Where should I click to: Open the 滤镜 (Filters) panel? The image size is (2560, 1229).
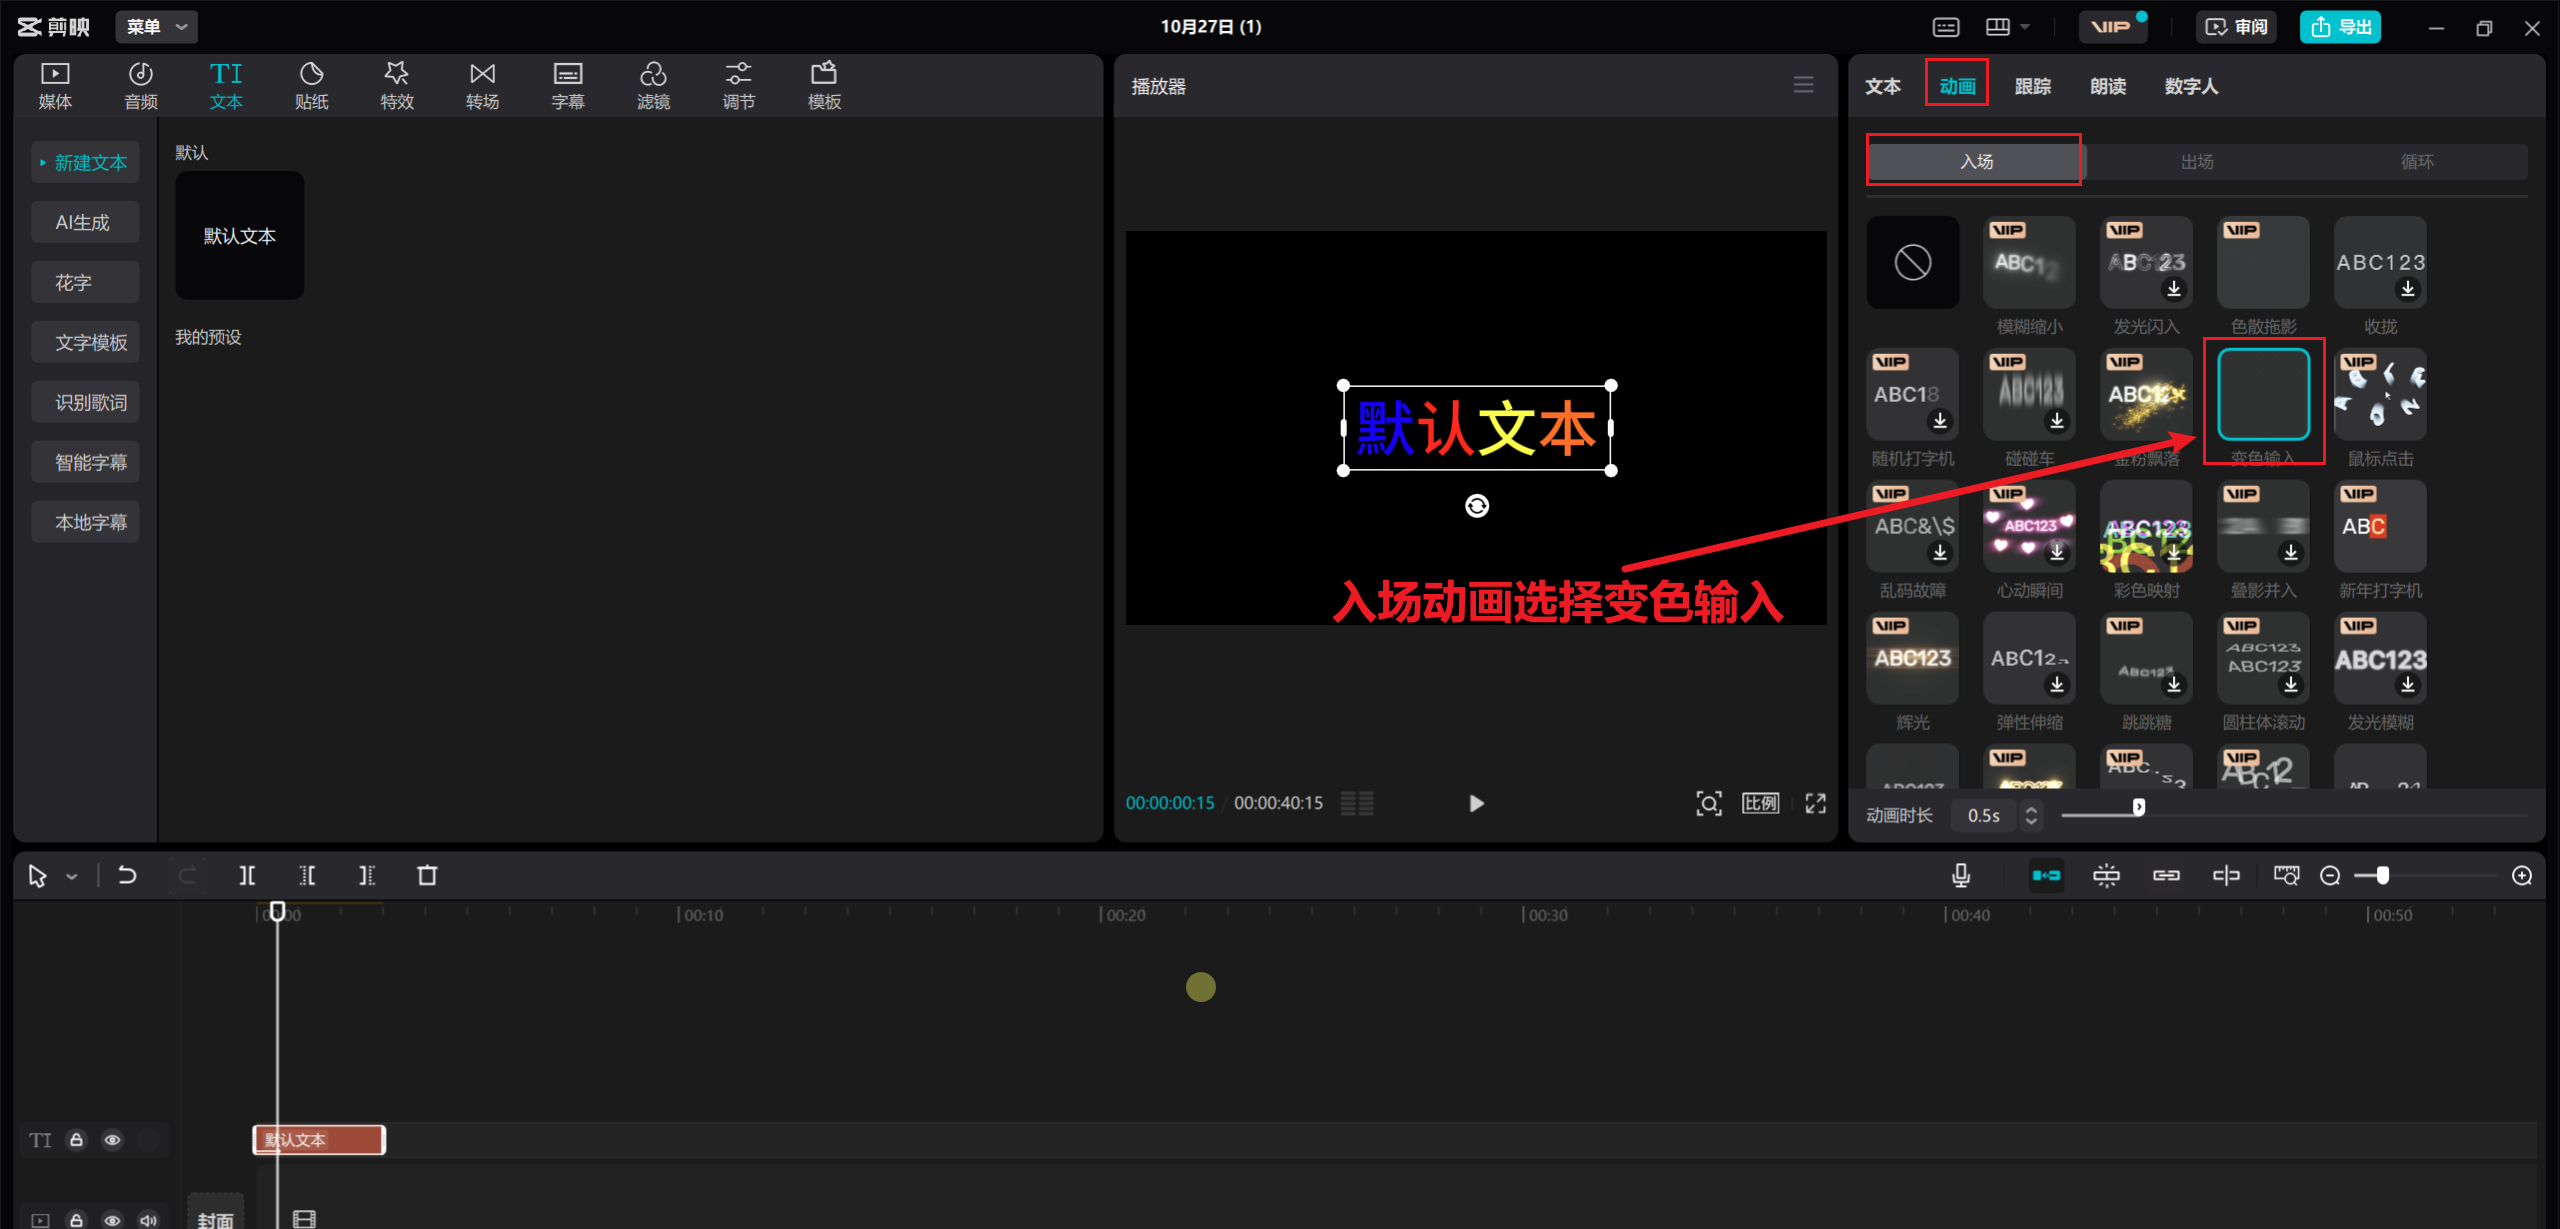pos(653,84)
